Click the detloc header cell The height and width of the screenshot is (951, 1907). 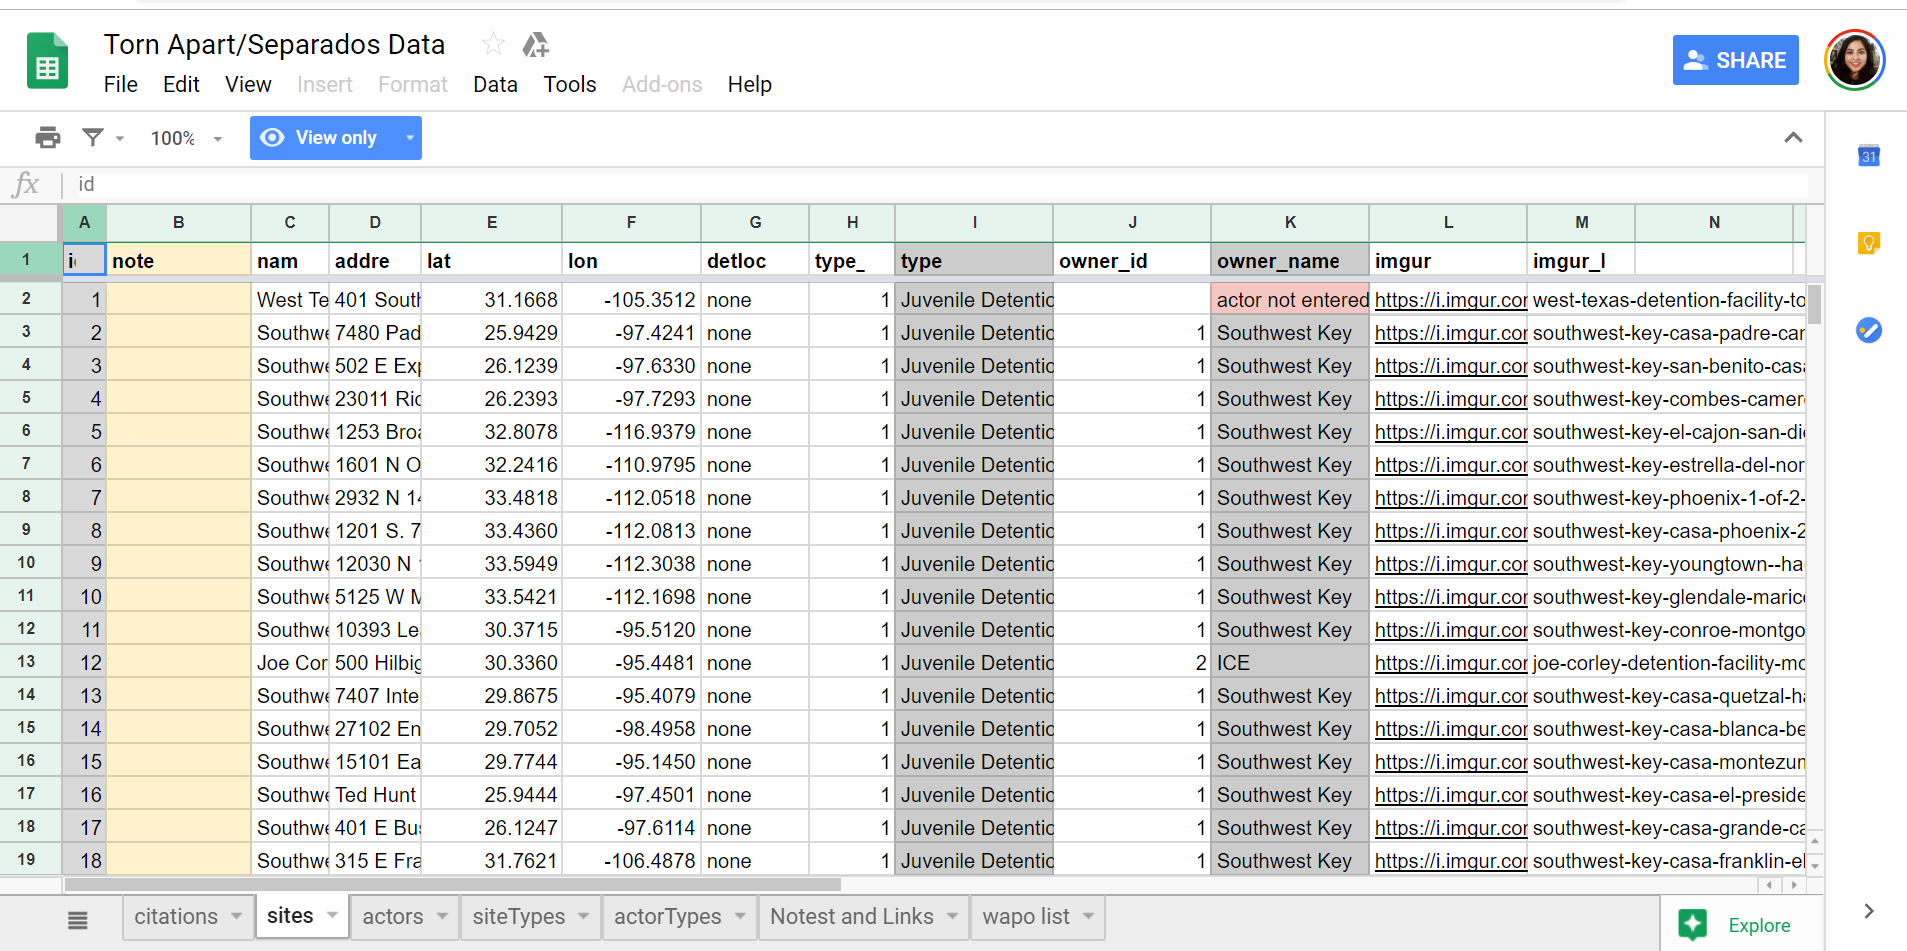[755, 261]
